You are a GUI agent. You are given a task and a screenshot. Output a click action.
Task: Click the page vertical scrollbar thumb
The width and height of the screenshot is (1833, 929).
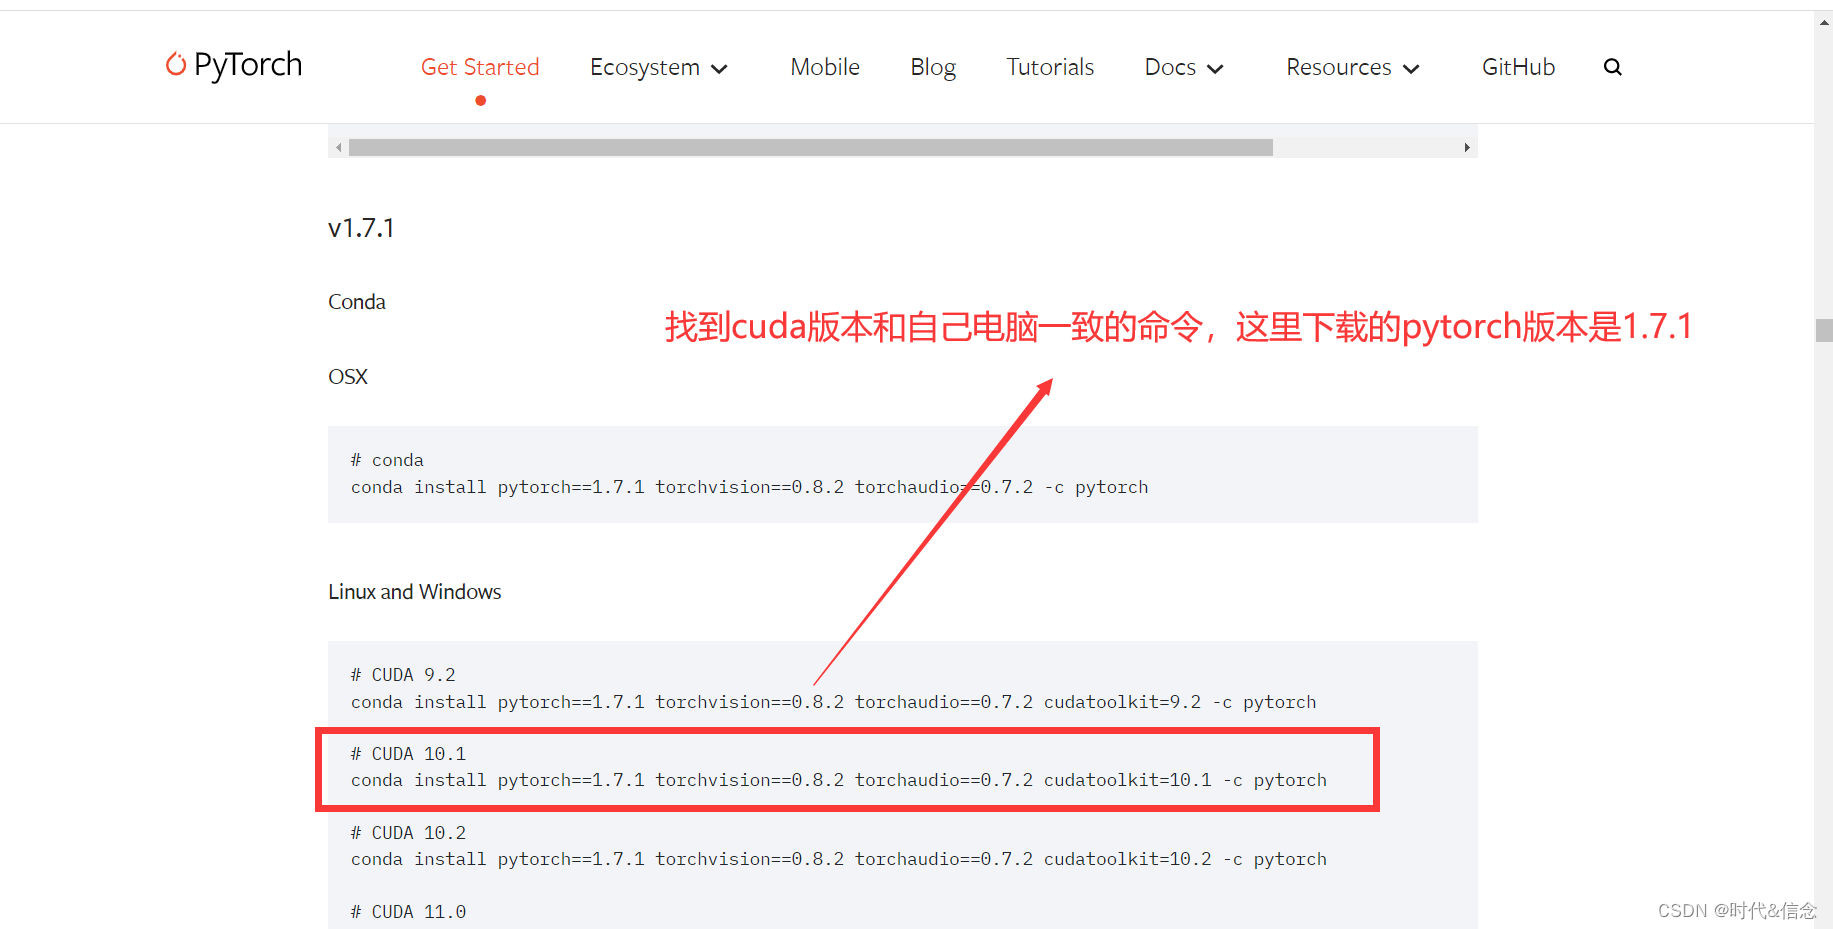click(1824, 331)
